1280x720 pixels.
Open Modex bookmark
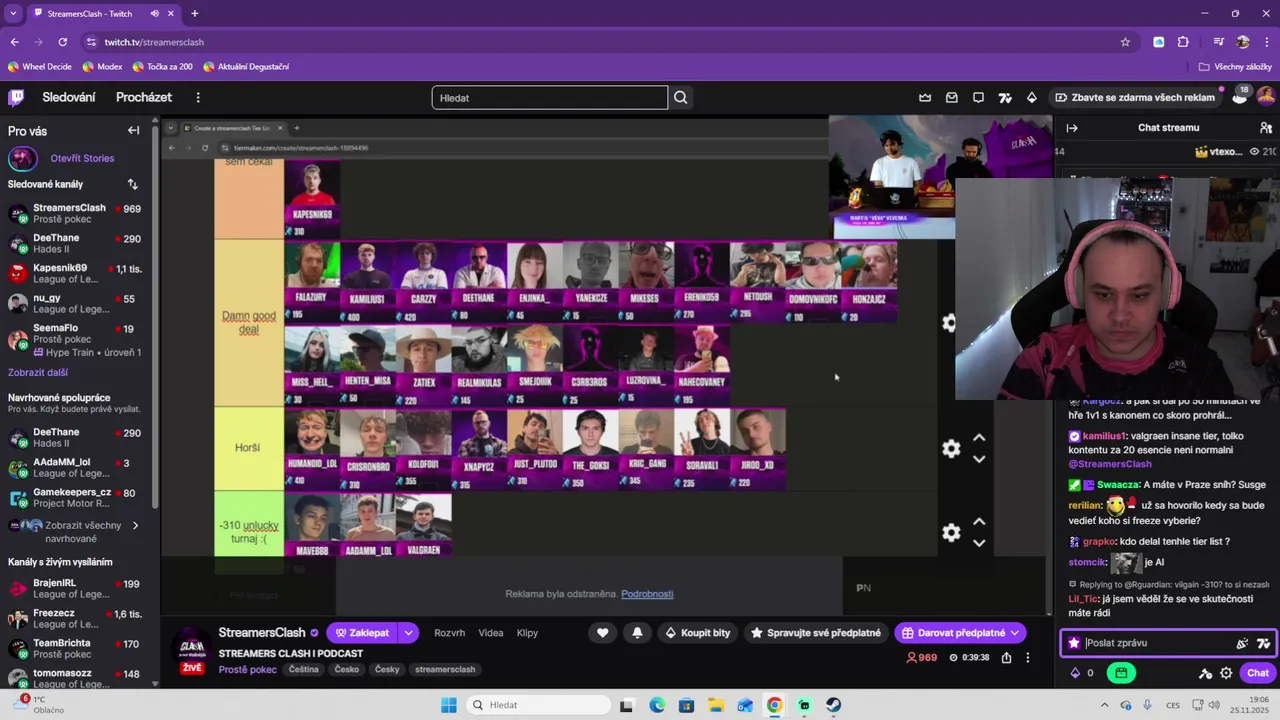click(x=103, y=67)
